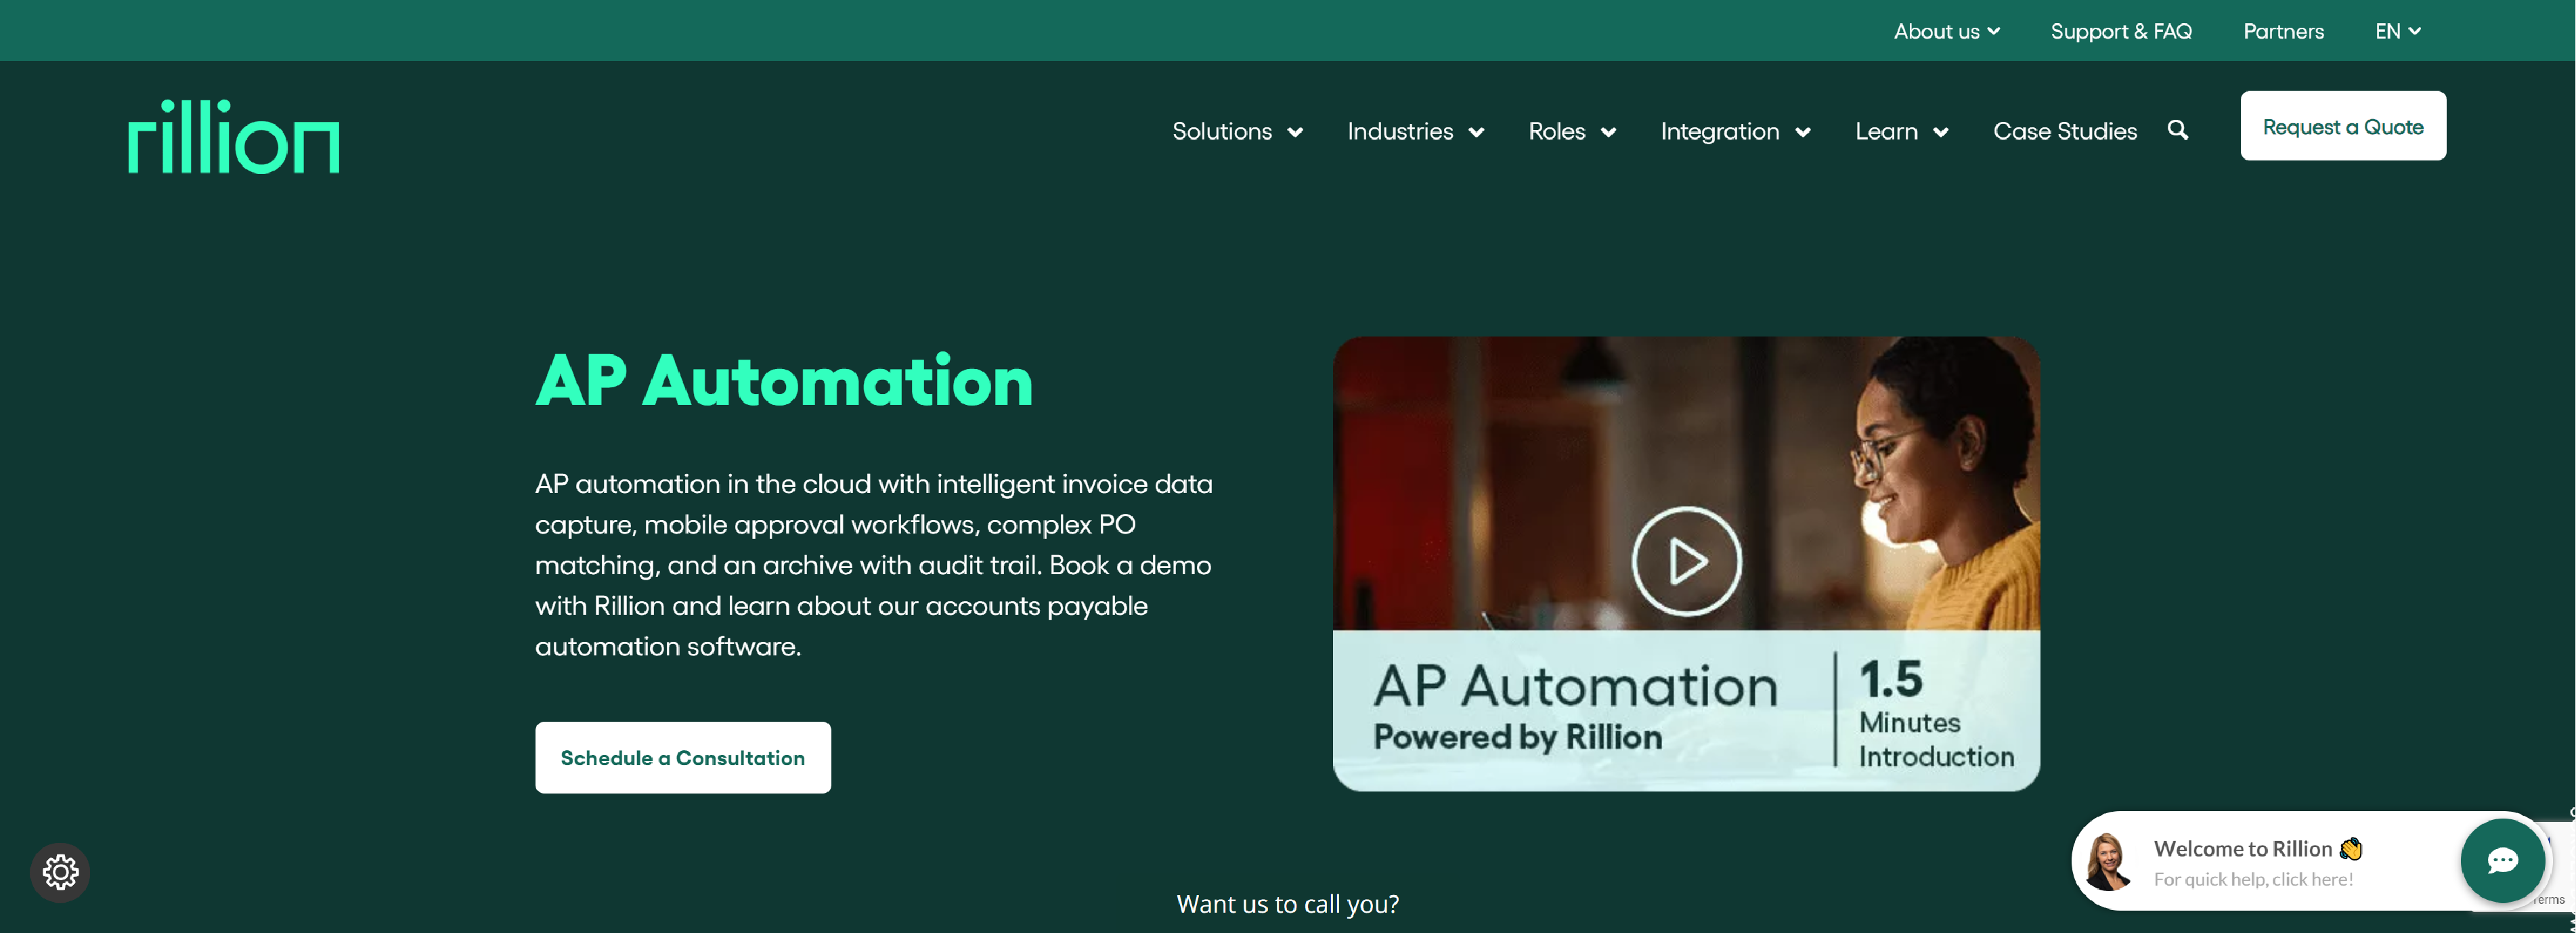Expand the Integration menu

tap(1735, 131)
